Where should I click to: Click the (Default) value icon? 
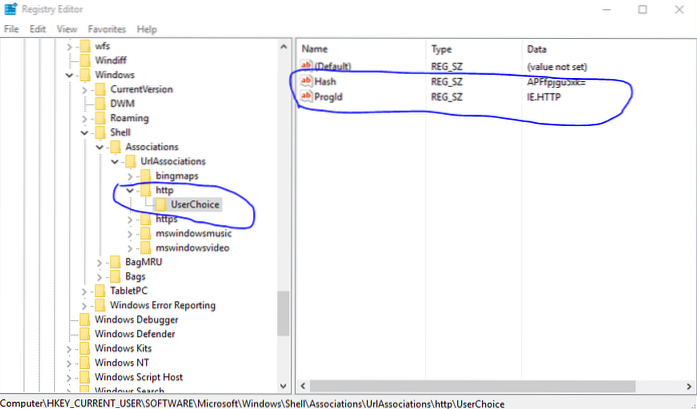tap(307, 66)
